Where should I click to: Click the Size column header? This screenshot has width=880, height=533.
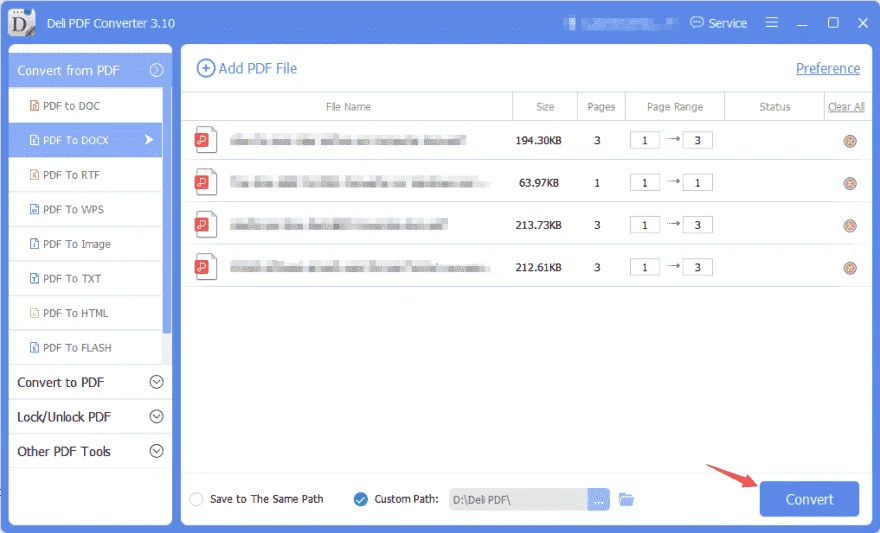(545, 107)
